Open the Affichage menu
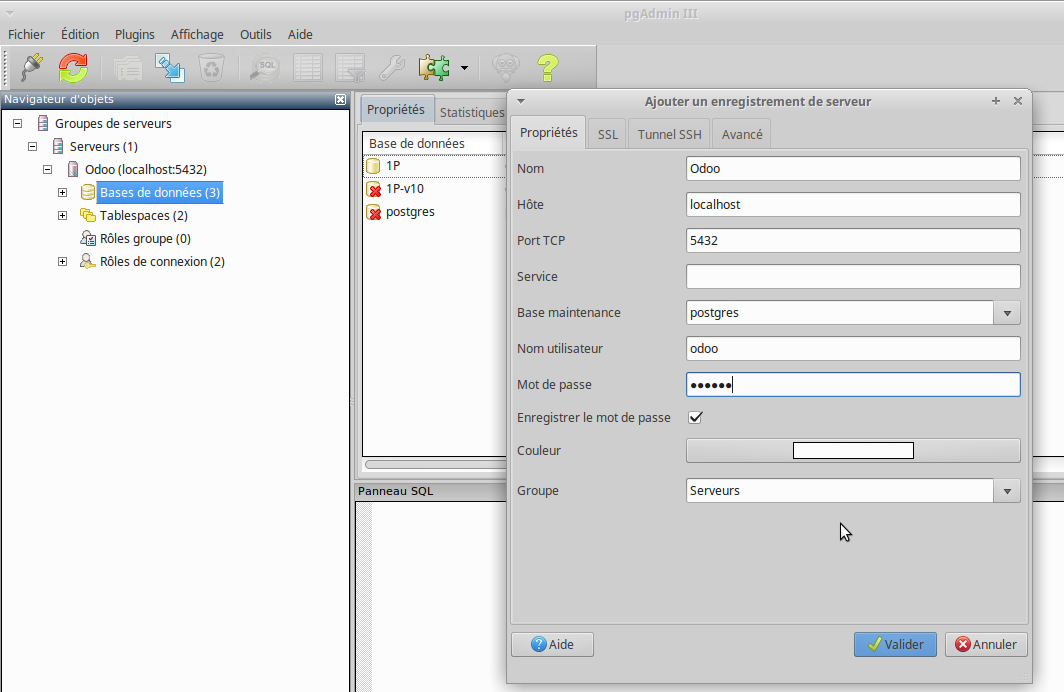This screenshot has height=692, width=1064. [x=197, y=35]
